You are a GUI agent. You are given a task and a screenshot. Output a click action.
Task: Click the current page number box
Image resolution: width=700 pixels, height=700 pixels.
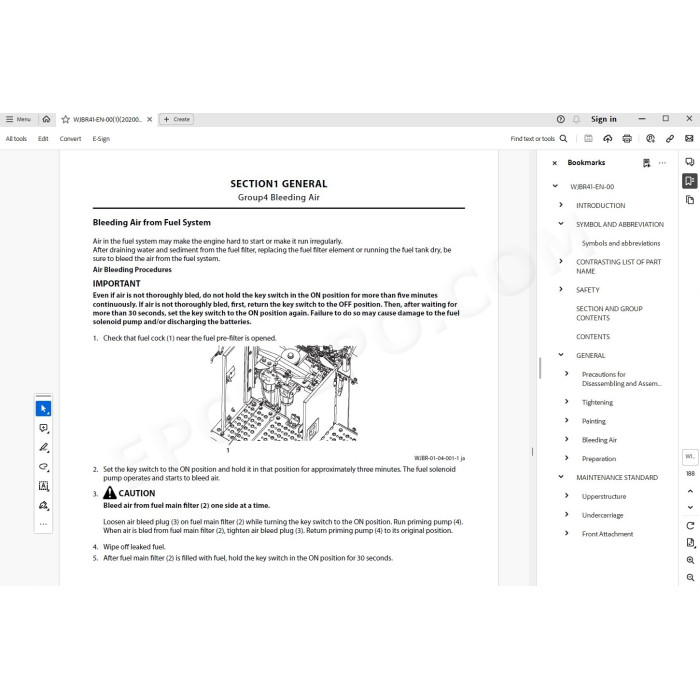690,457
